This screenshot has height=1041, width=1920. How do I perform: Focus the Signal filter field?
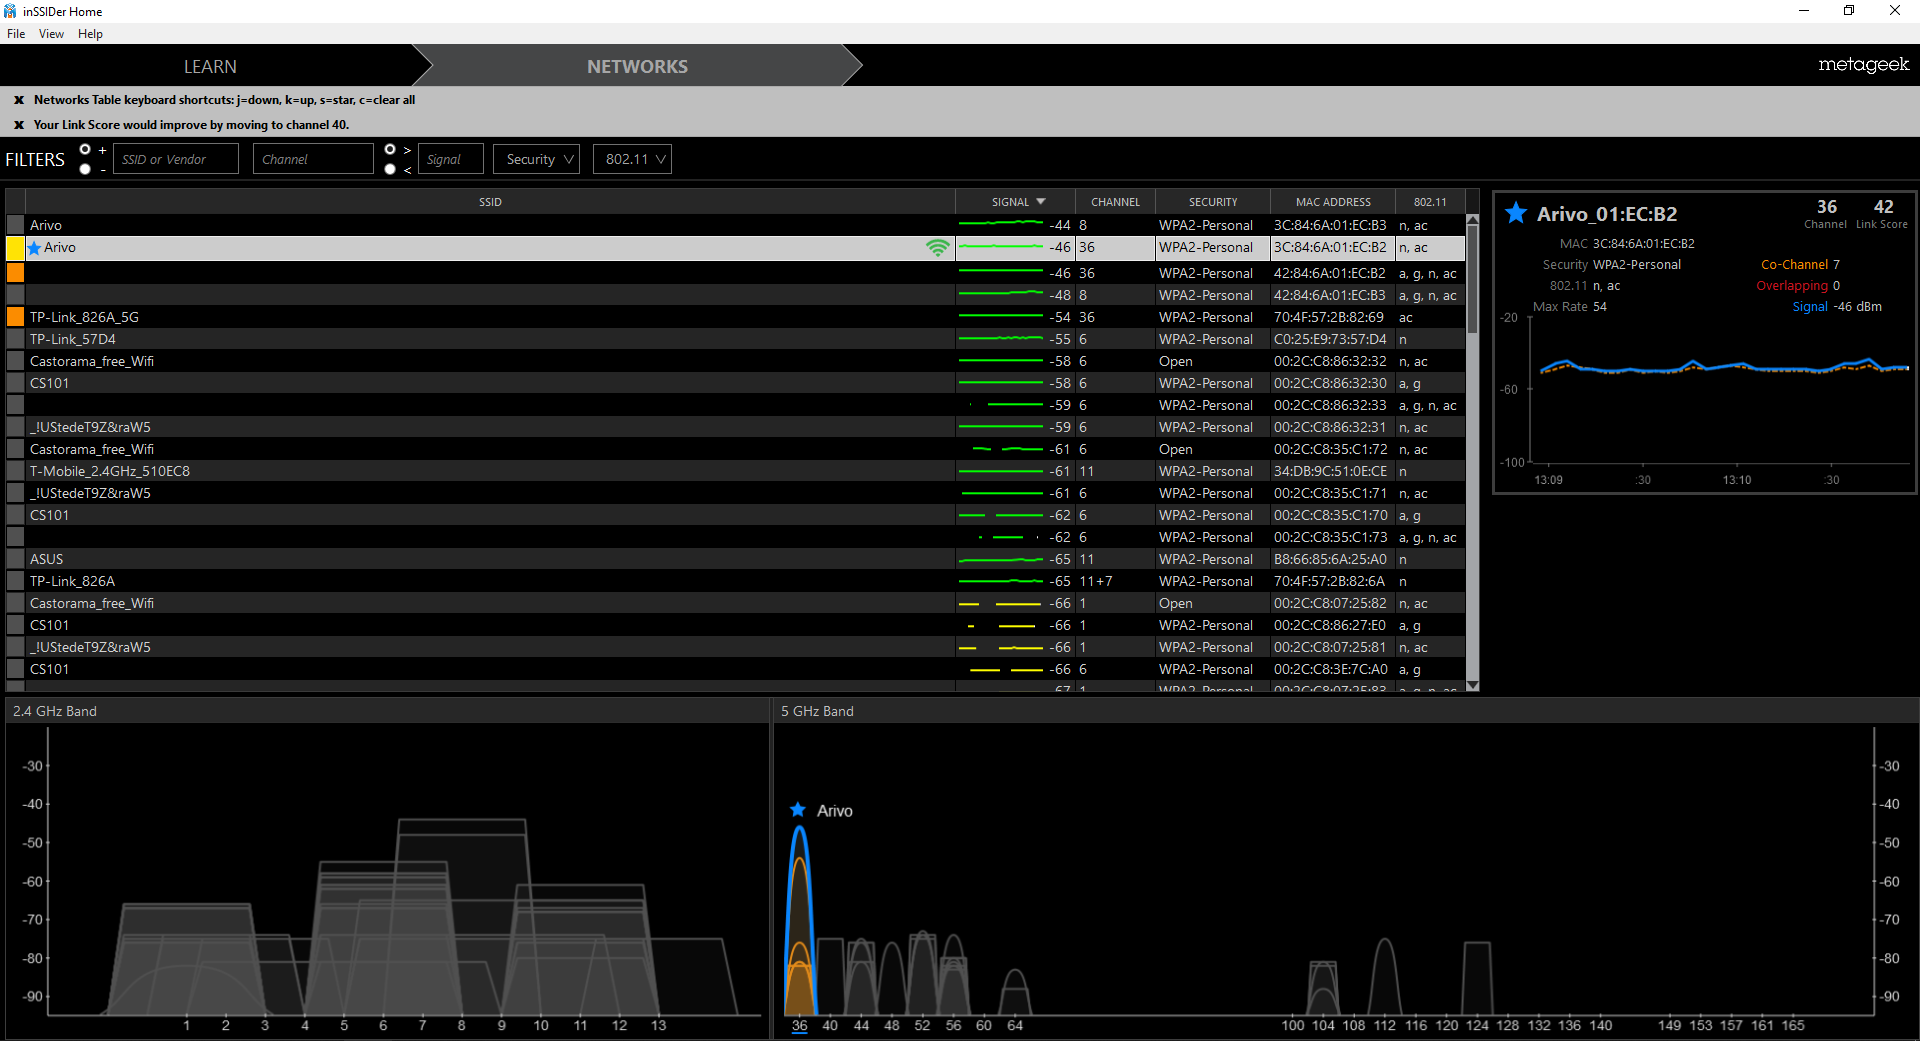[x=451, y=159]
